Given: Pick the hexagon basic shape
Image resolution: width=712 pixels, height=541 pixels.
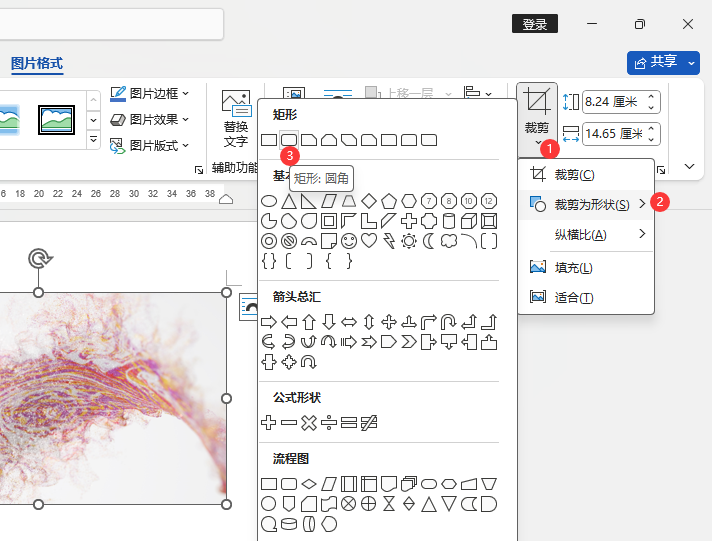Looking at the screenshot, I should pyautogui.click(x=409, y=201).
